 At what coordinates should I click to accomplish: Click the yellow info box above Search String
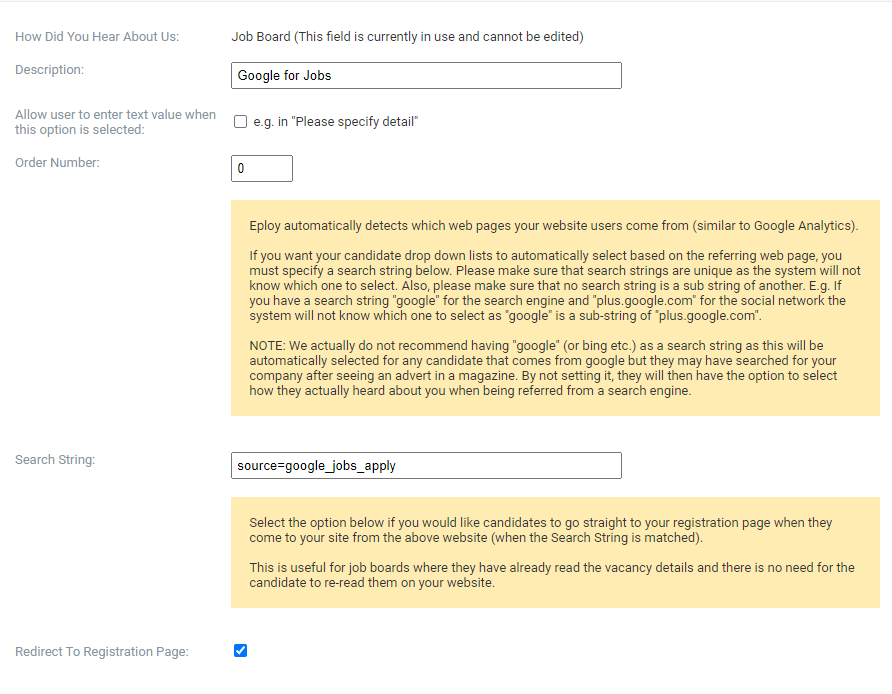tap(555, 308)
